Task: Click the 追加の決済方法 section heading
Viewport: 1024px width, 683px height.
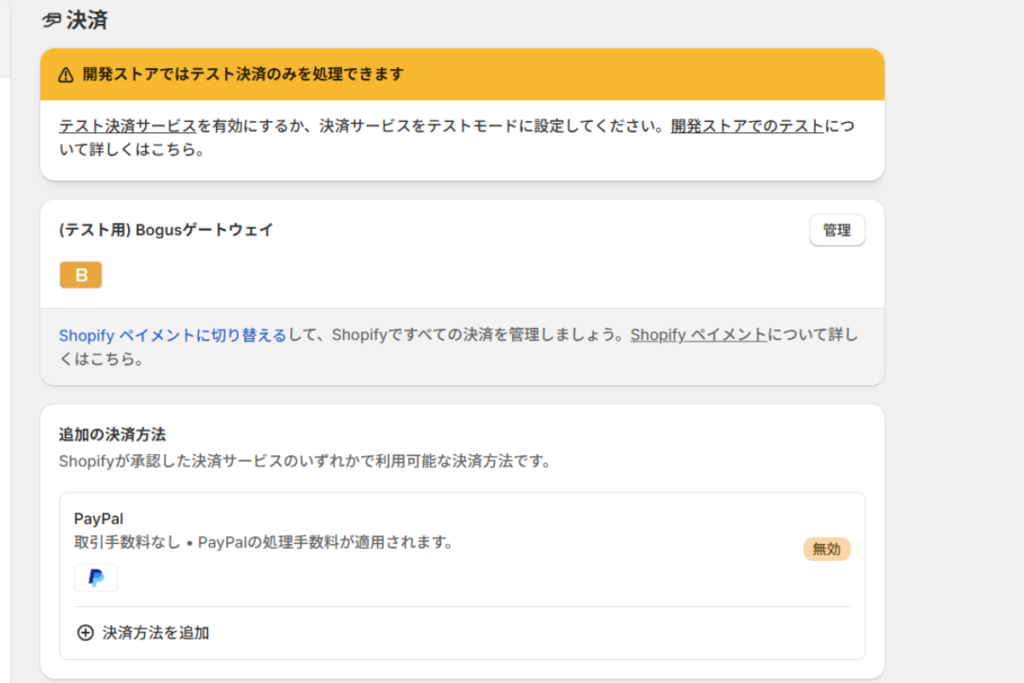Action: tap(112, 435)
